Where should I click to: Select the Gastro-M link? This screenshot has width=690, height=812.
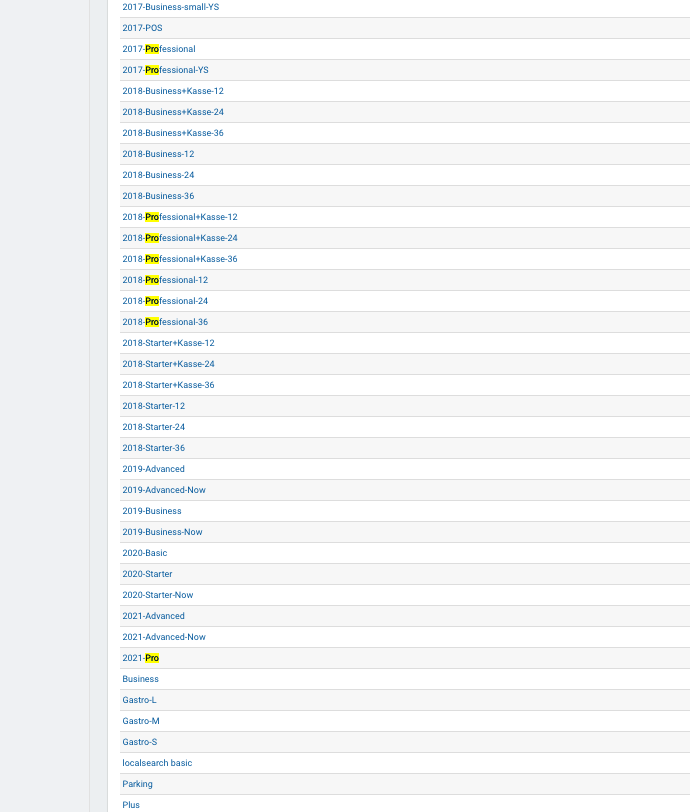141,721
